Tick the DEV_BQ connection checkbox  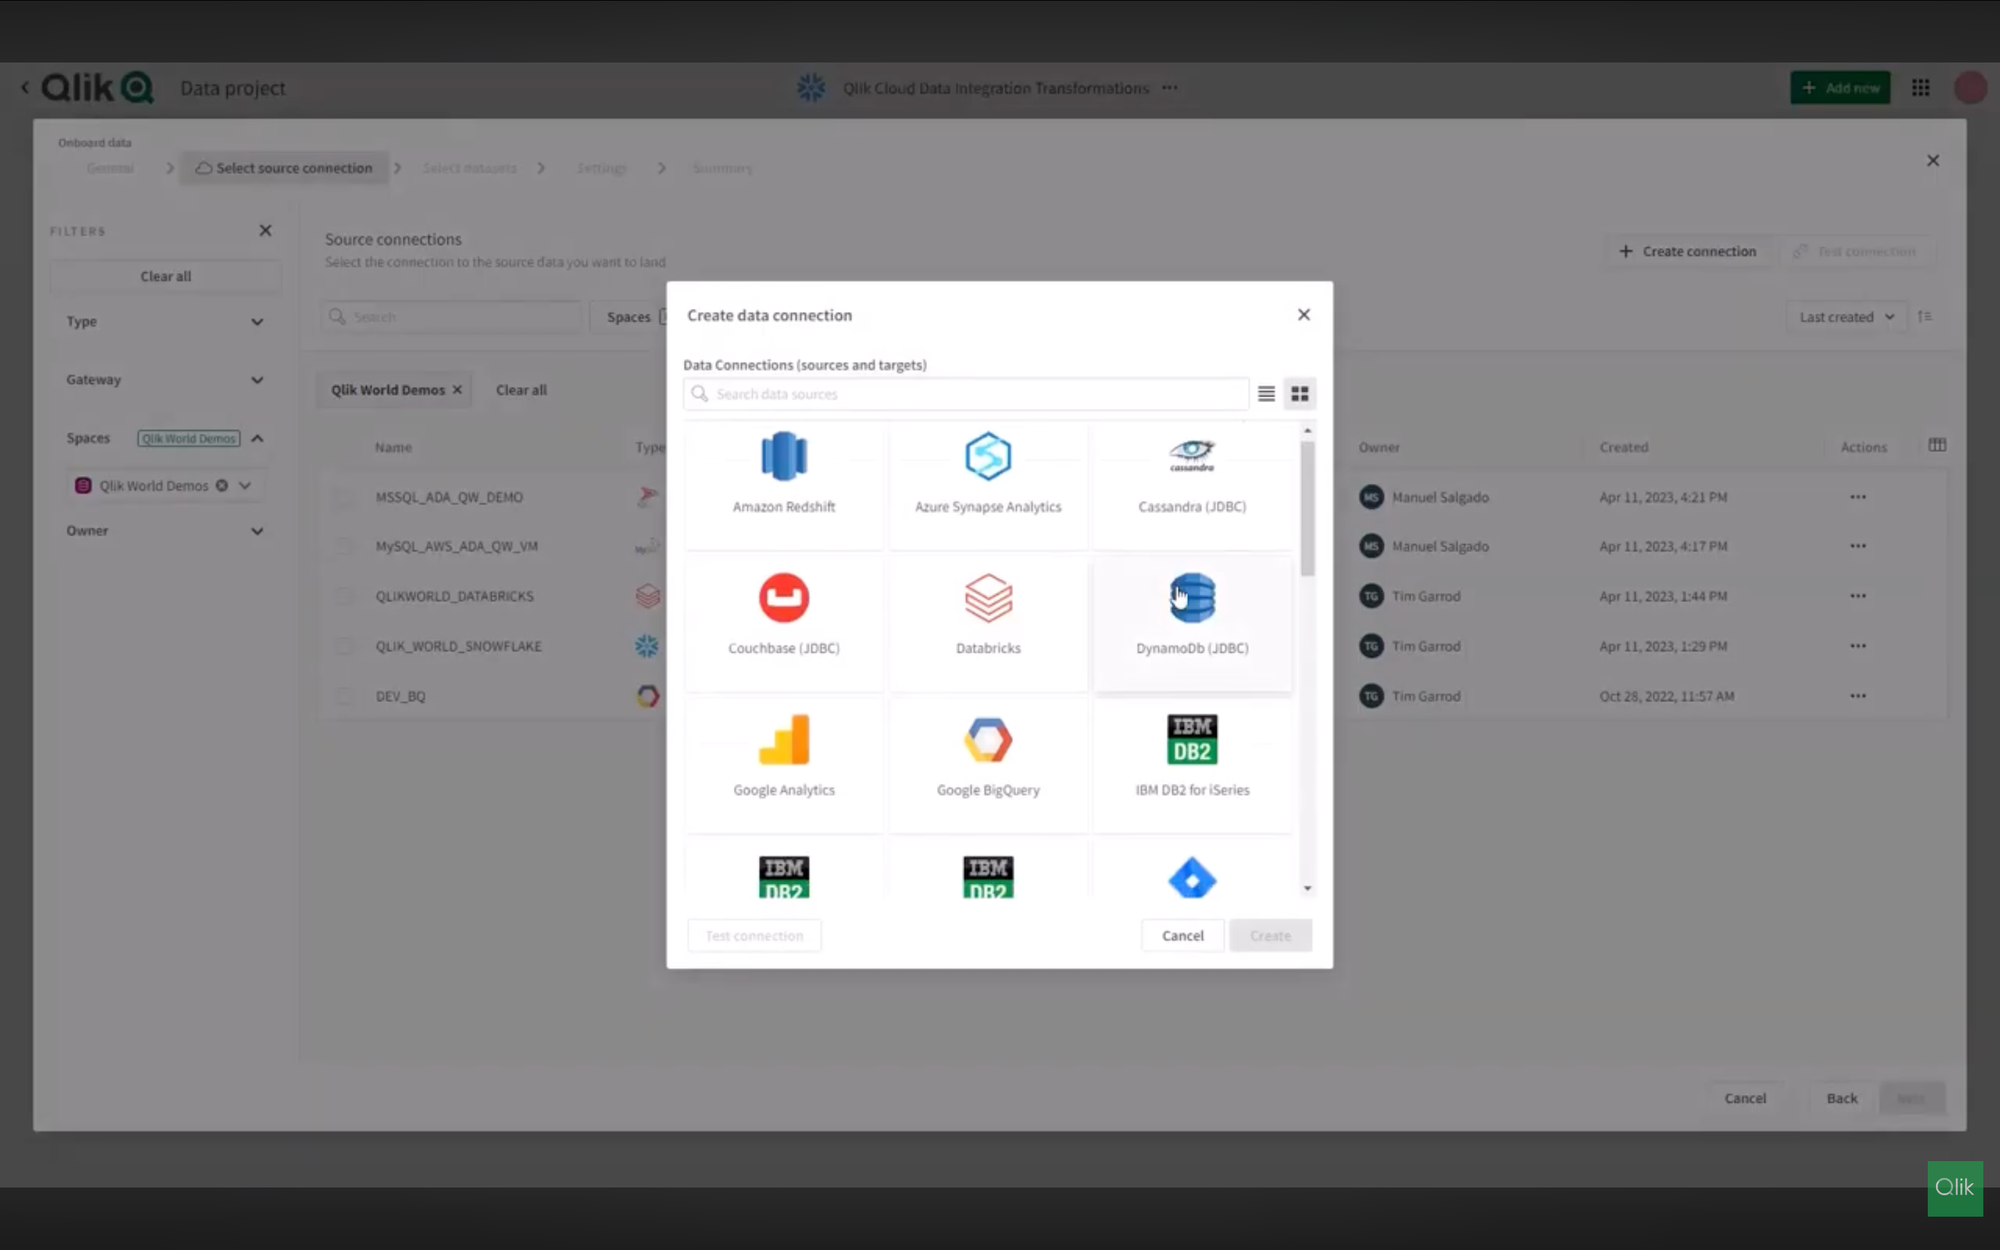344,696
